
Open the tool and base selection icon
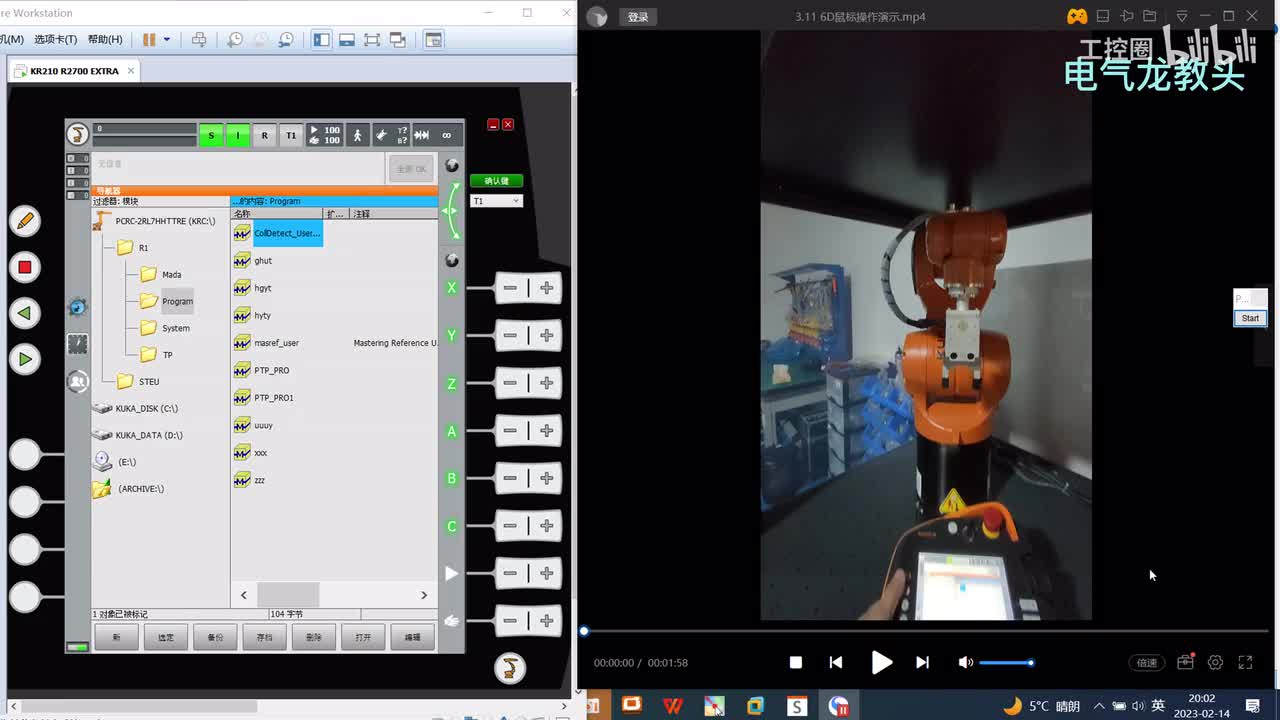tap(391, 135)
